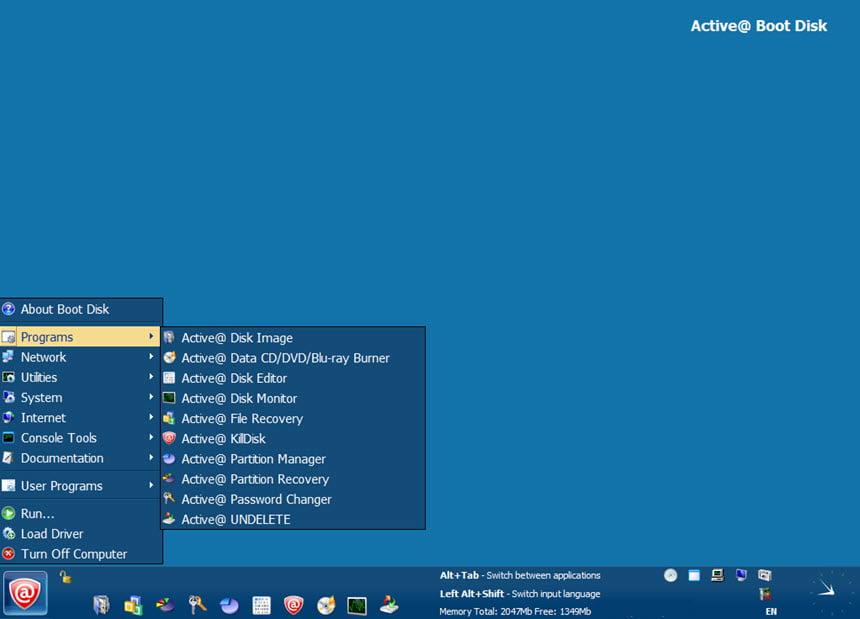
Task: Expand the Utilities submenu
Action: [80, 377]
